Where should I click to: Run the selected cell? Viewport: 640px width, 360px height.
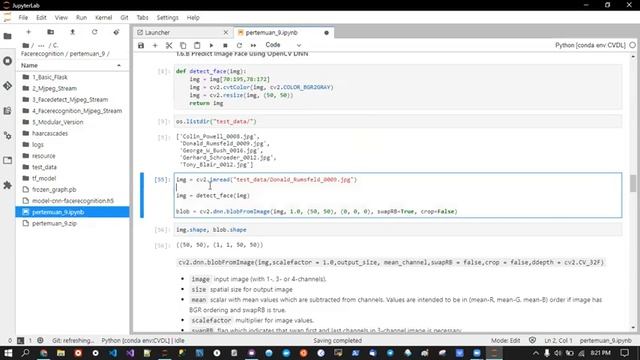(211, 45)
